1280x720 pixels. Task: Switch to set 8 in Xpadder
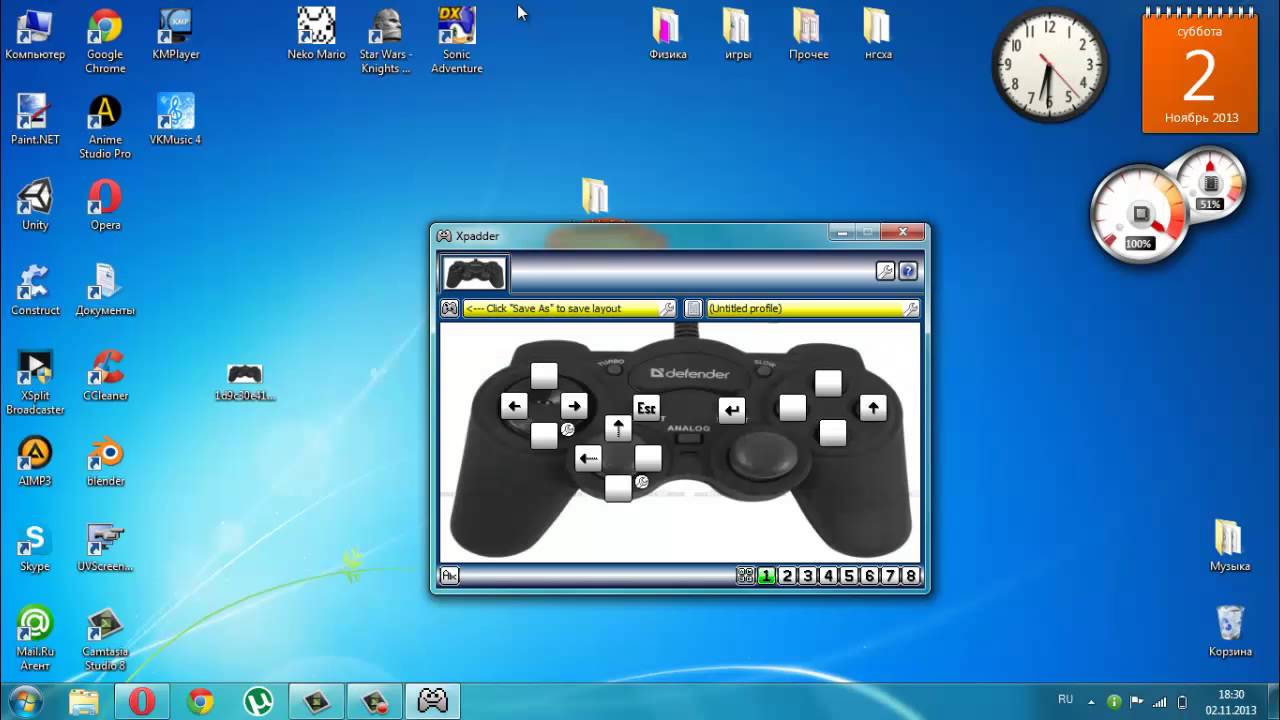910,576
